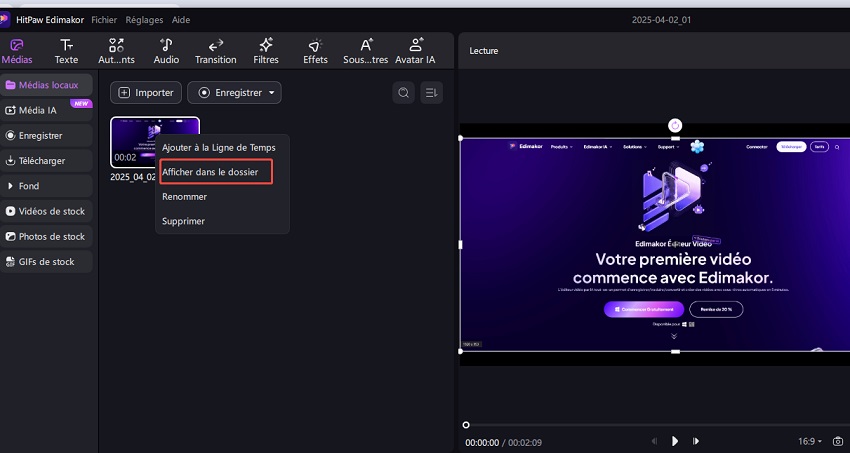Open the Filtres tab
The width and height of the screenshot is (850, 453).
coord(266,51)
